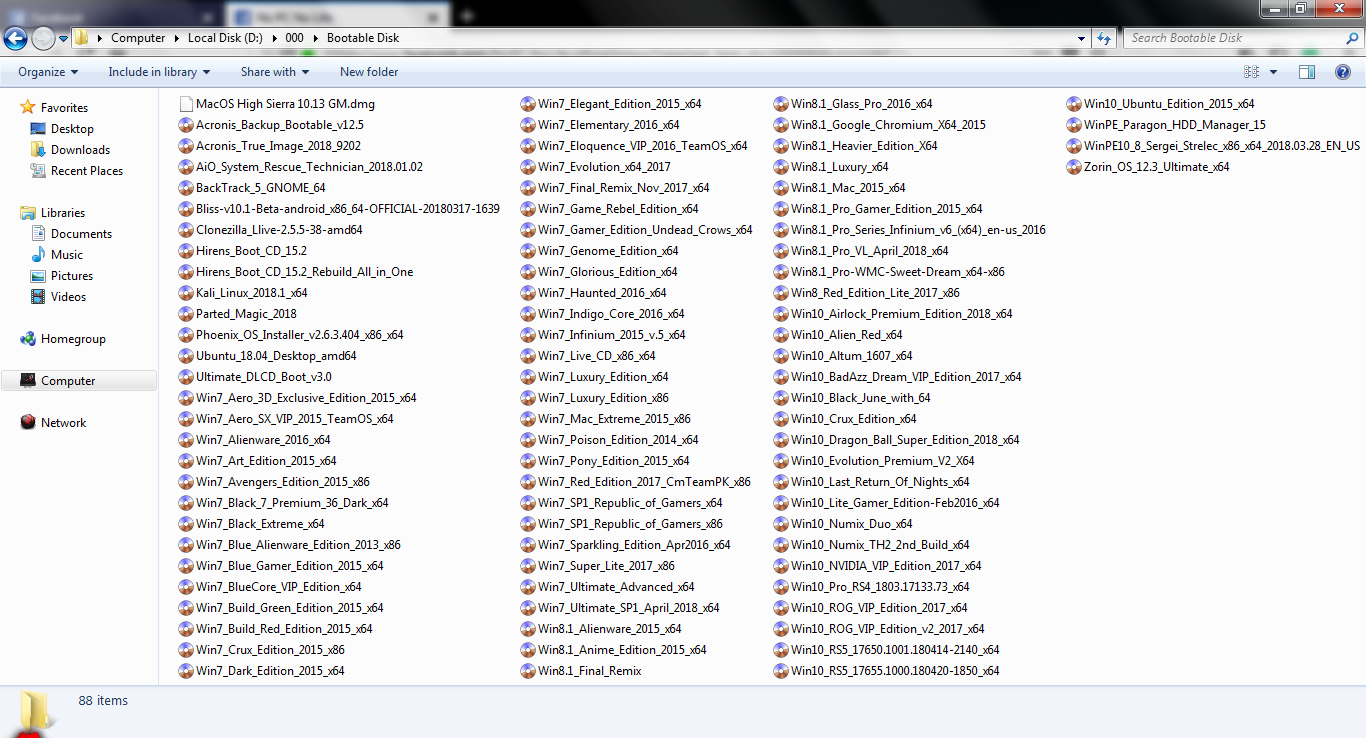Select Win8.1_Glass_Pro_2016_x64 disc icon
1366x738 pixels.
click(x=781, y=104)
